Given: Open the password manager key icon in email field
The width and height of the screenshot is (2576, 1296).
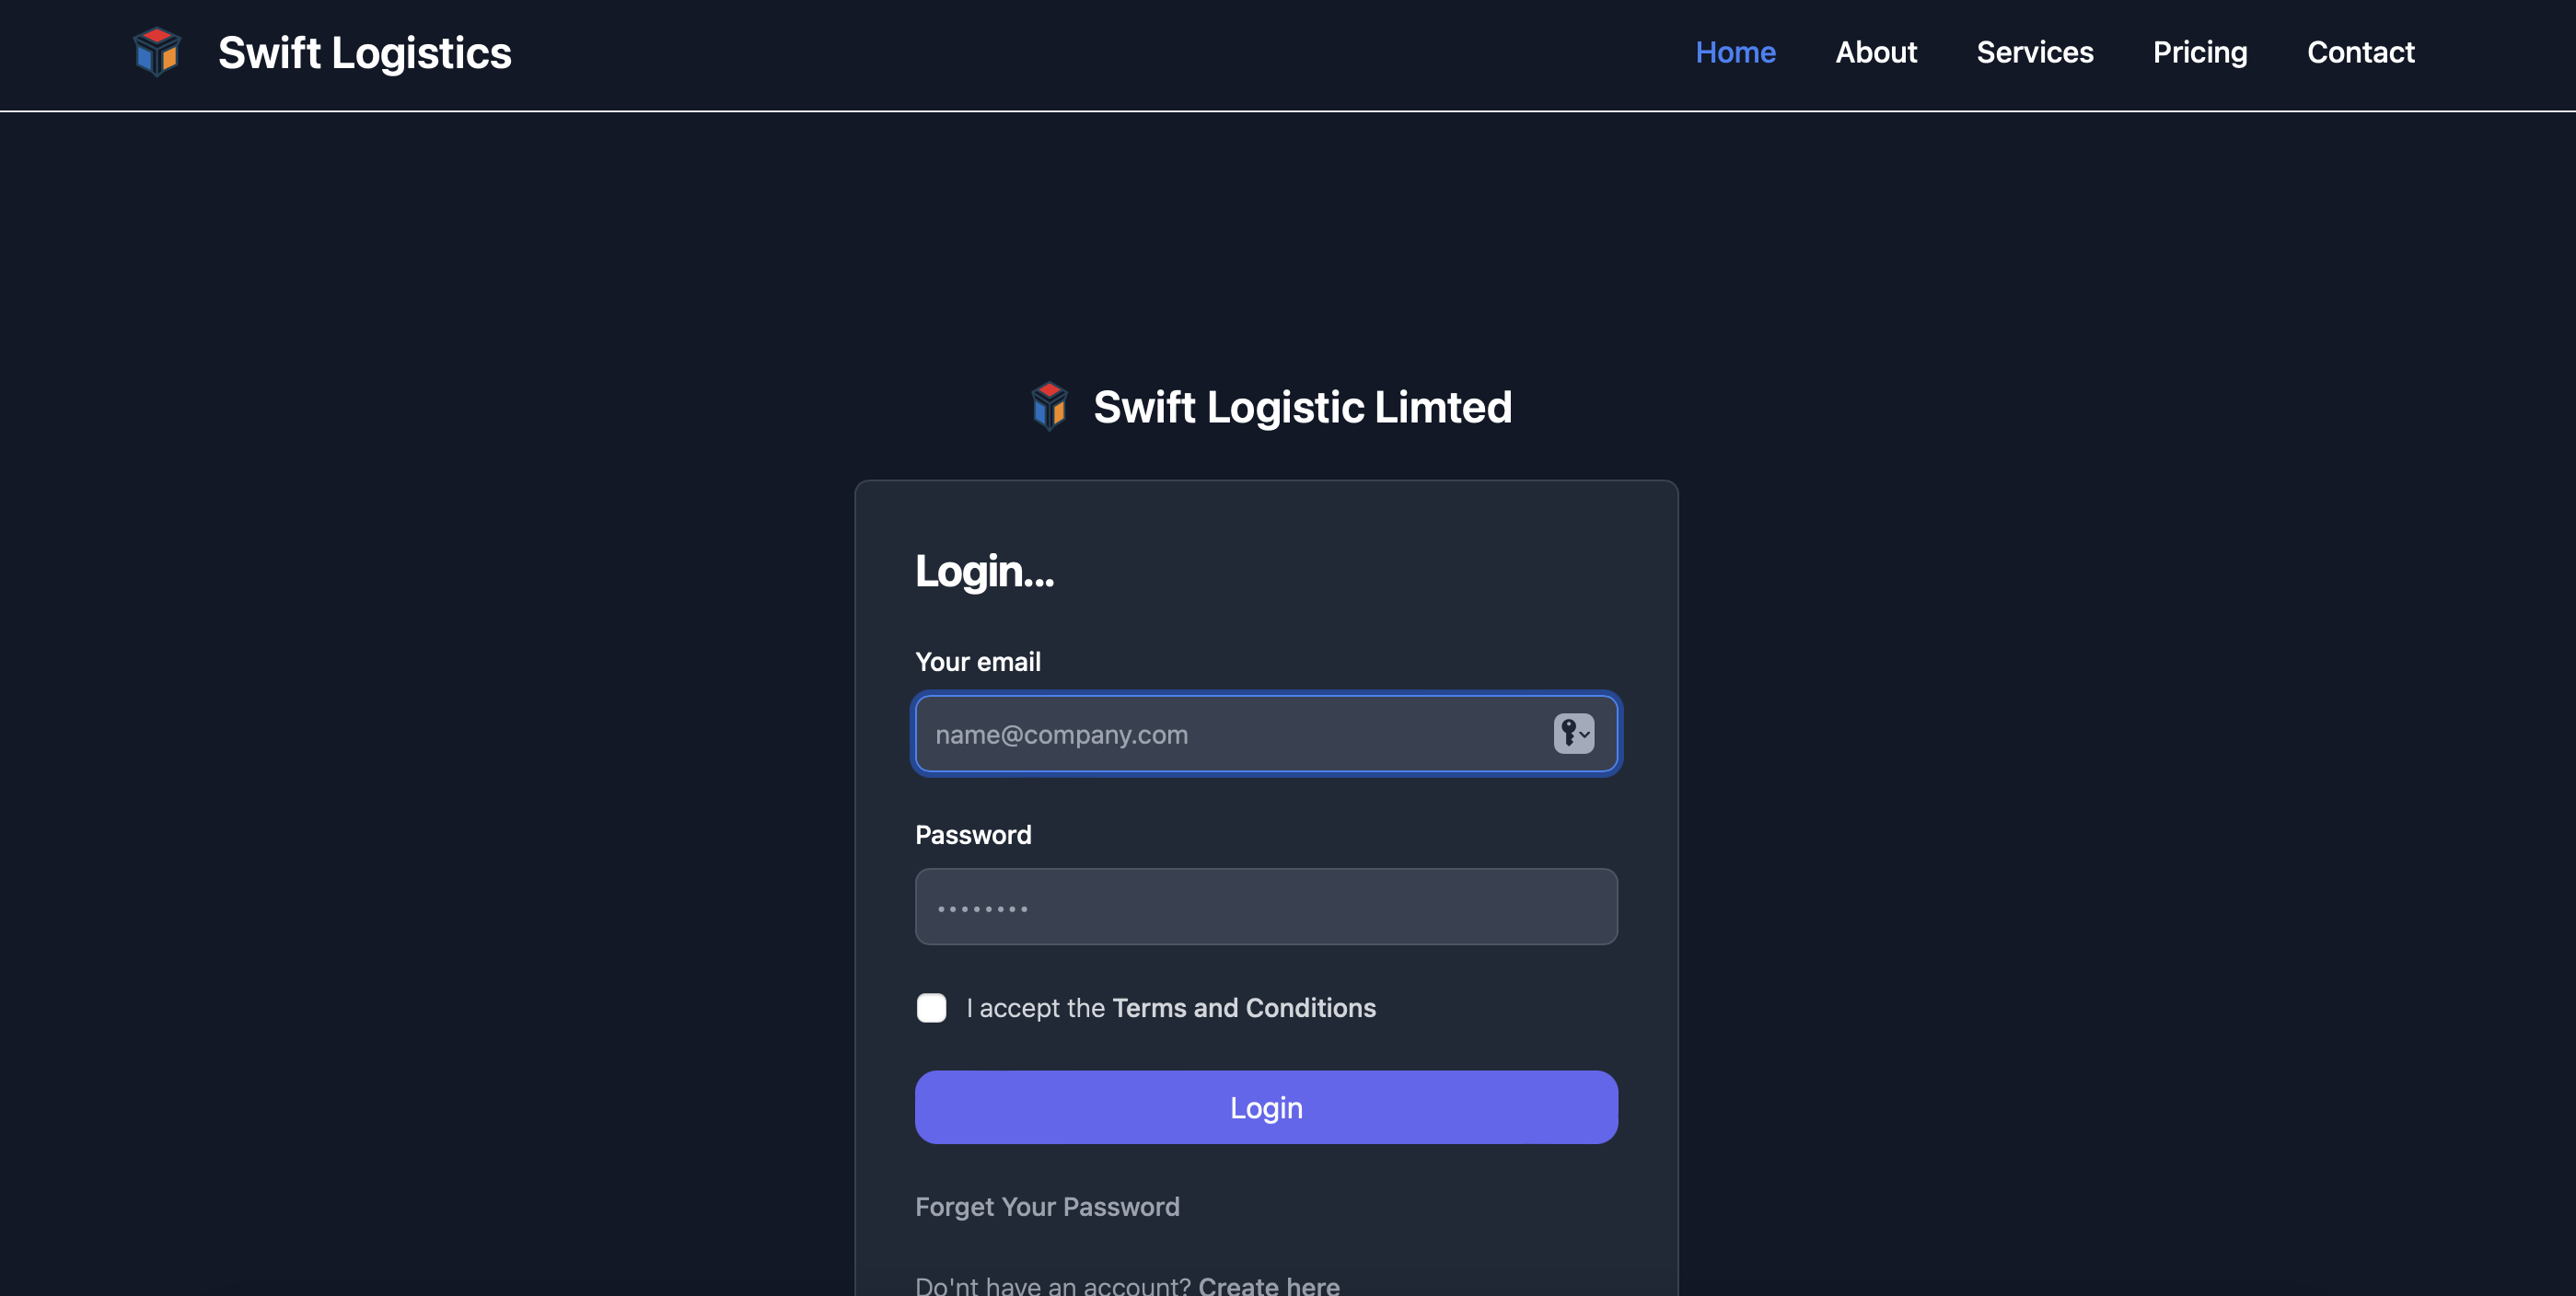Looking at the screenshot, I should coord(1573,734).
